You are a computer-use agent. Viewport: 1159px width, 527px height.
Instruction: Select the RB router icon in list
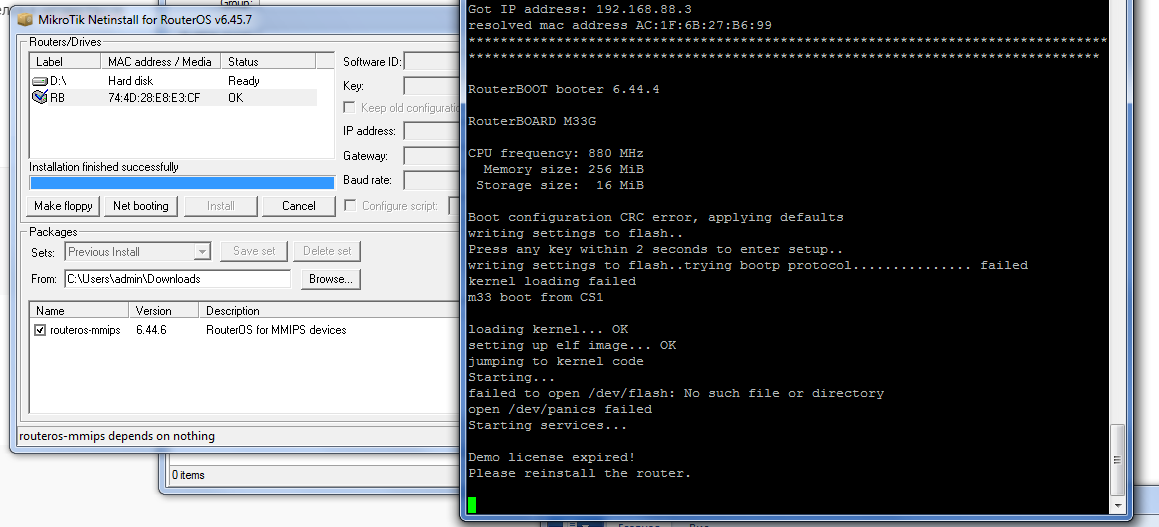pos(40,98)
